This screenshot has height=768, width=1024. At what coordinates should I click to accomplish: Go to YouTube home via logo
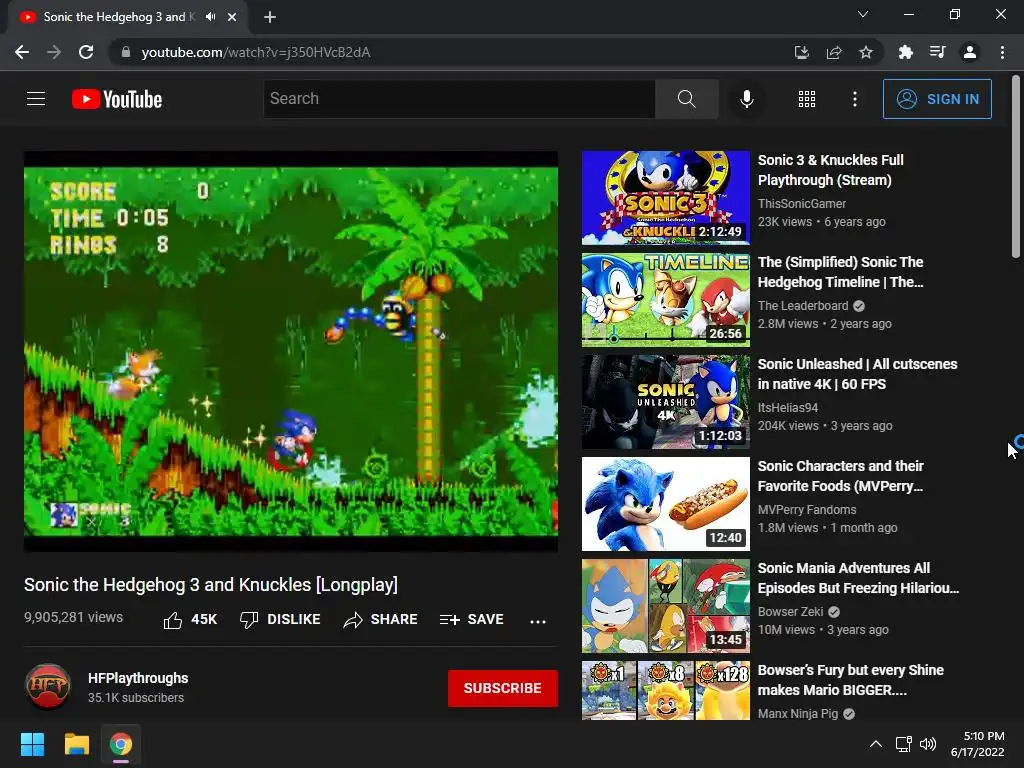point(117,99)
